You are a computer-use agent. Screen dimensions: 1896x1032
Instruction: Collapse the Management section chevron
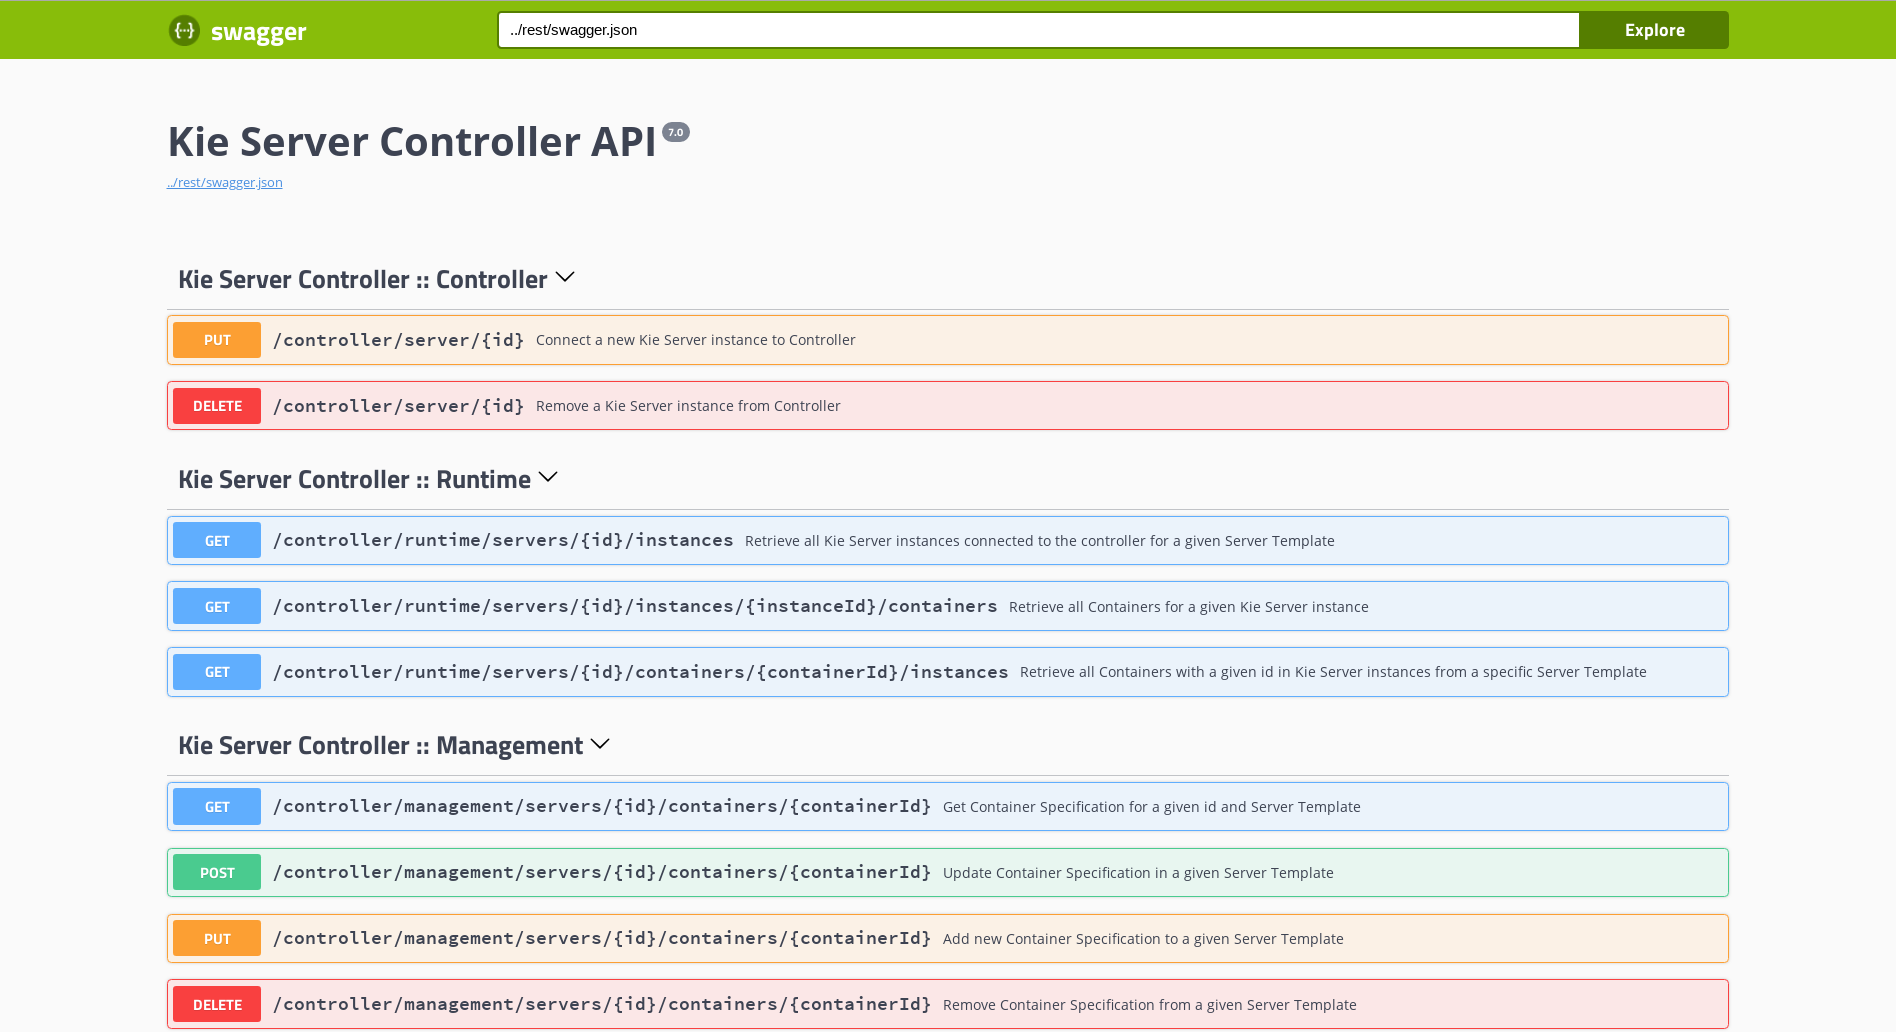[x=600, y=744]
